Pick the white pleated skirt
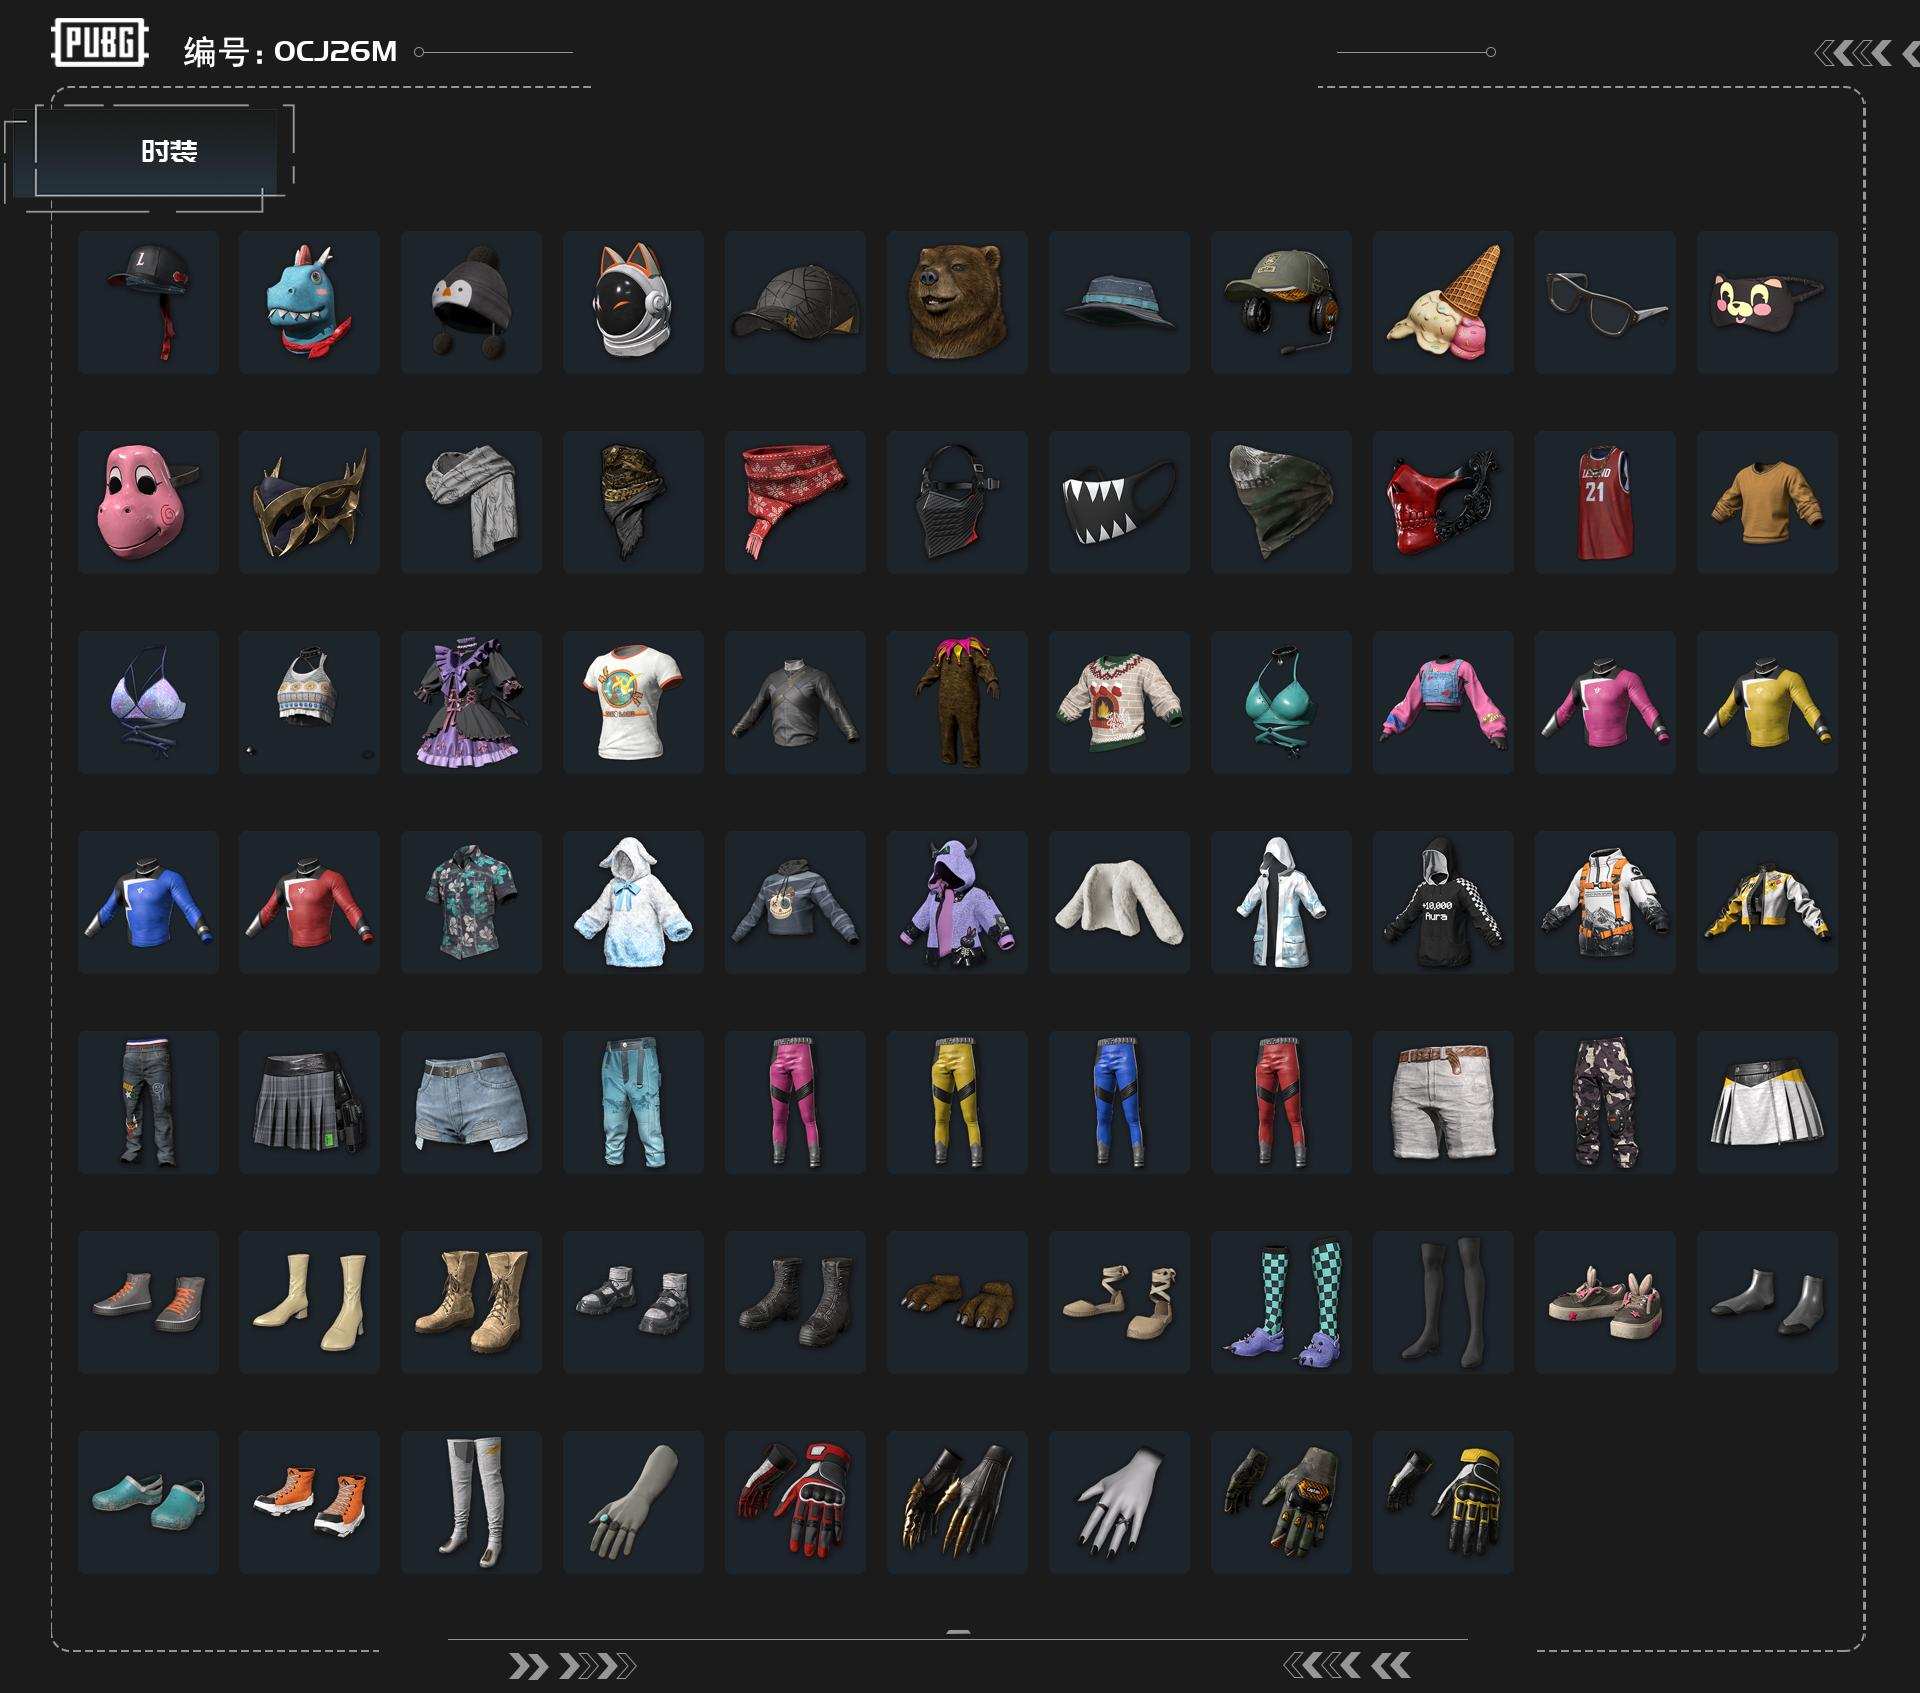 (1767, 1102)
